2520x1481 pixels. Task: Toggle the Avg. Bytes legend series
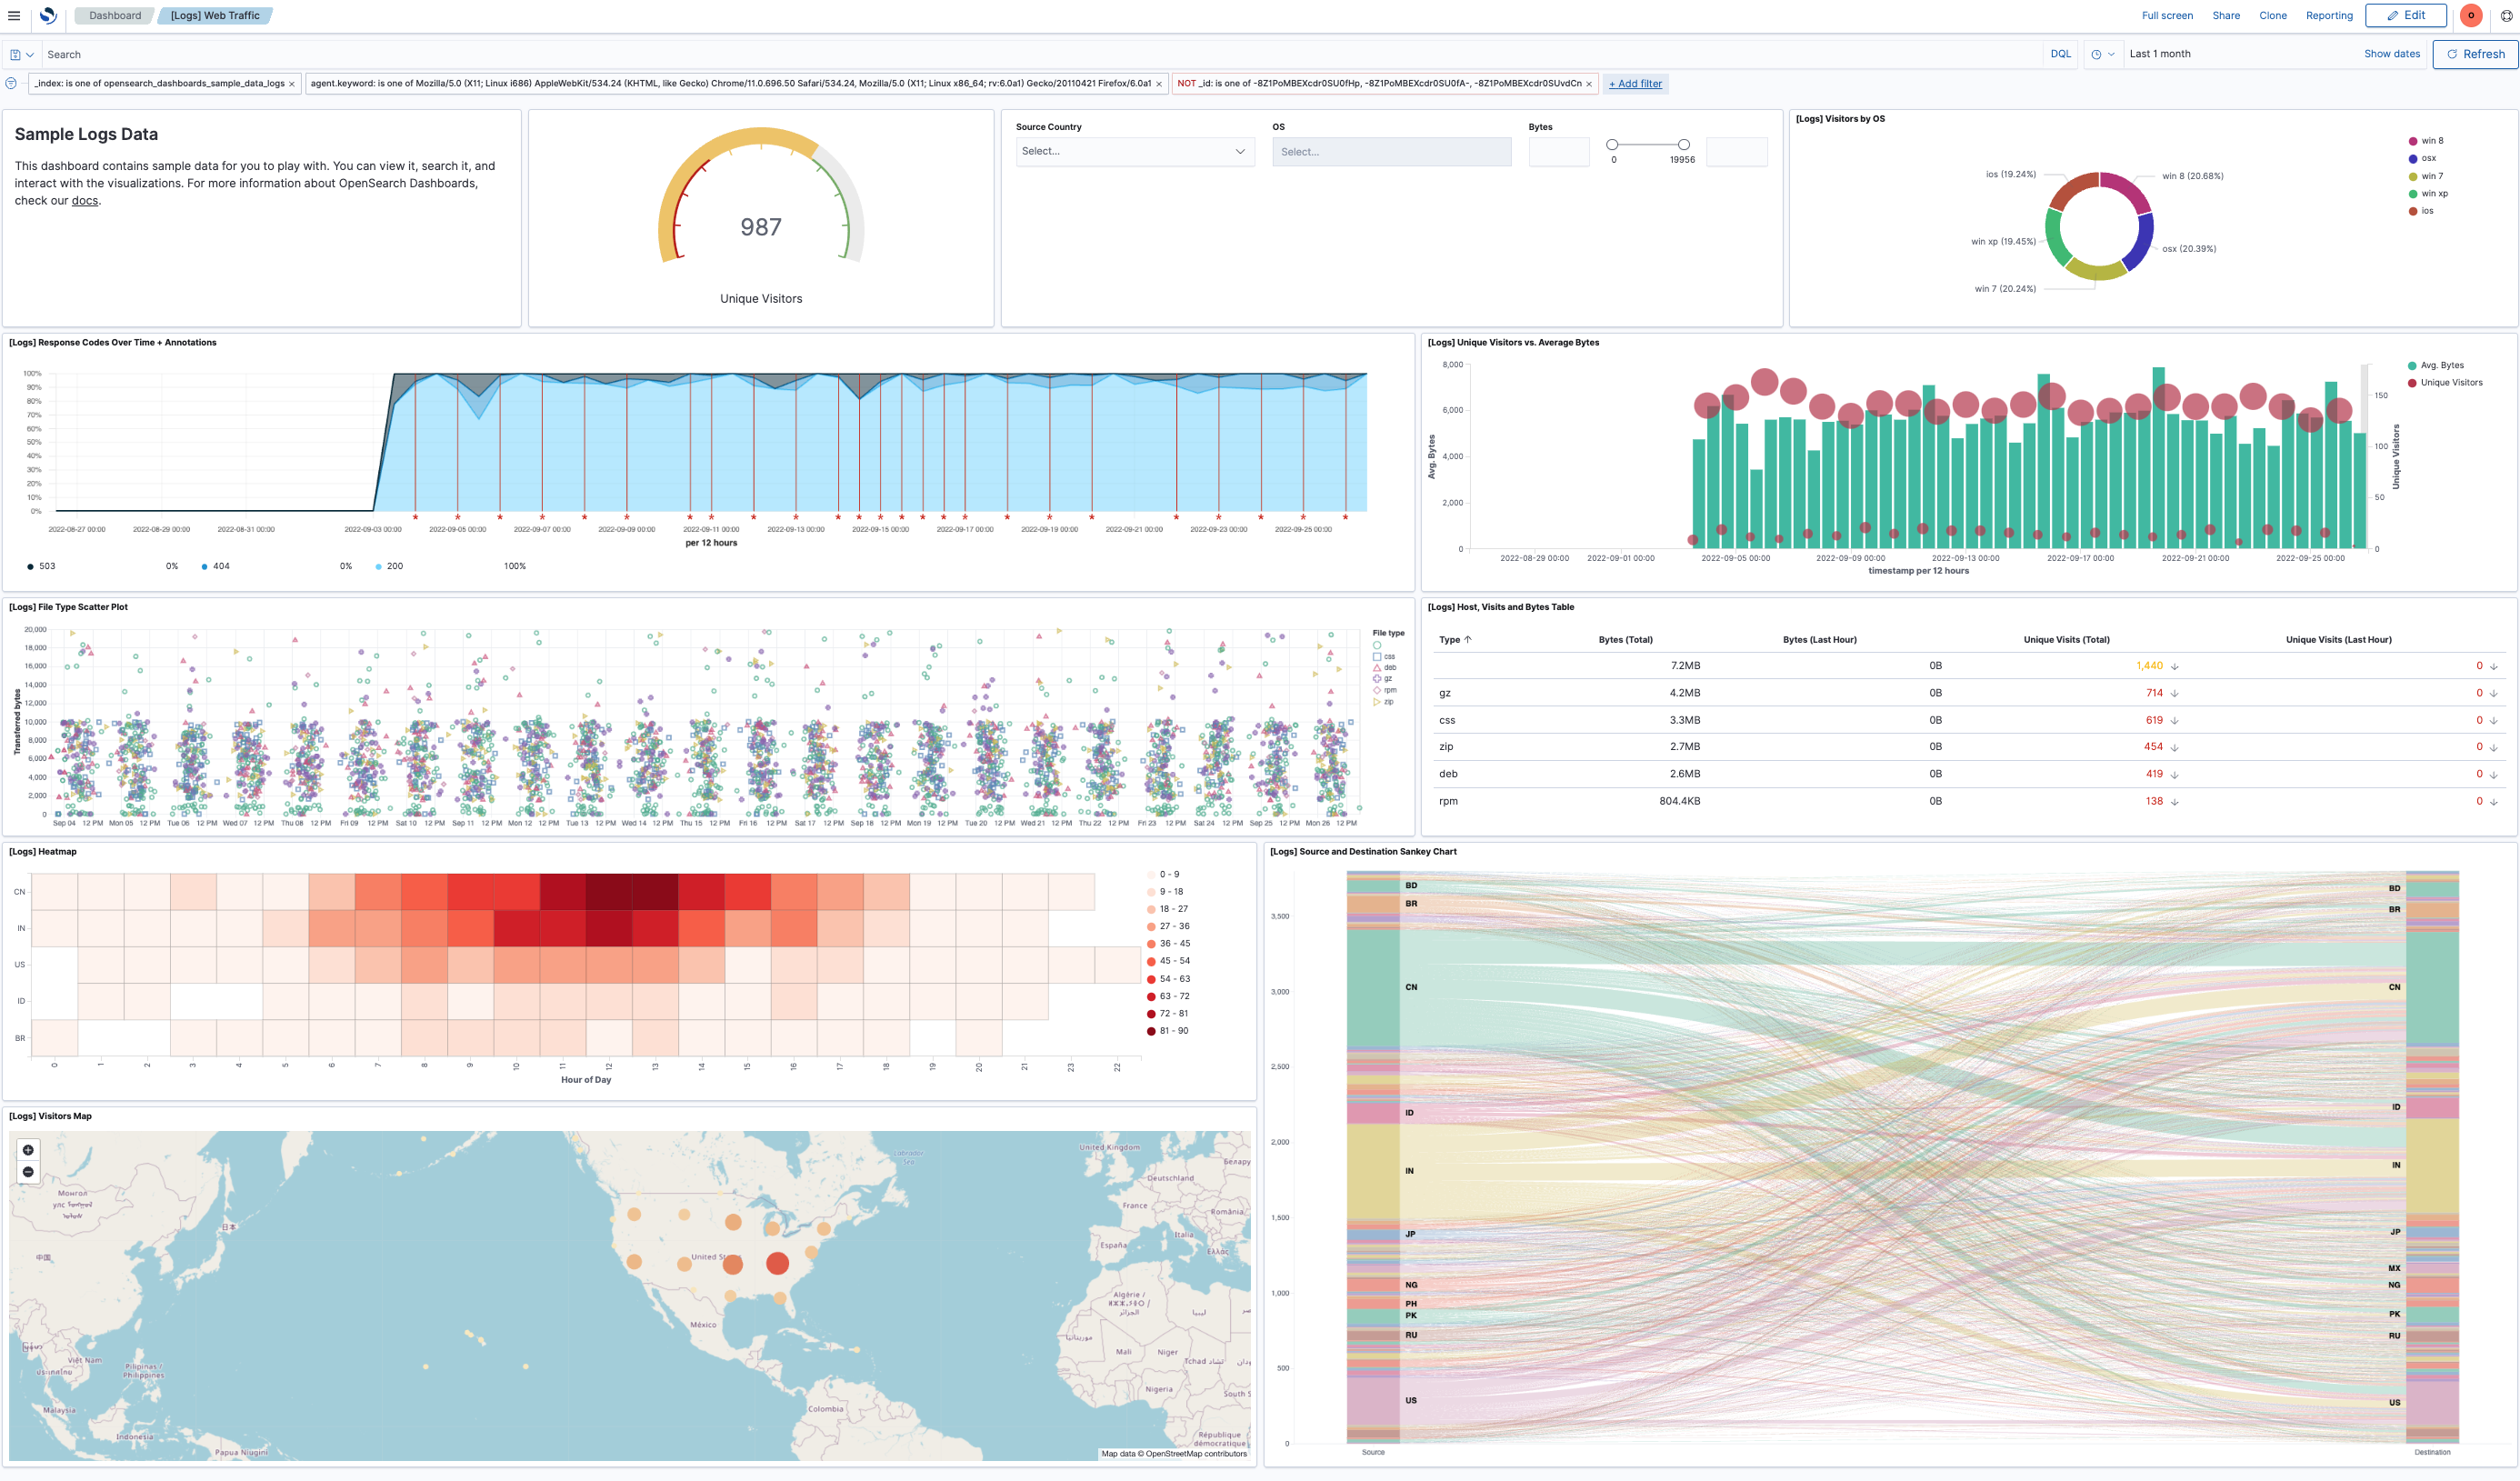click(2436, 366)
